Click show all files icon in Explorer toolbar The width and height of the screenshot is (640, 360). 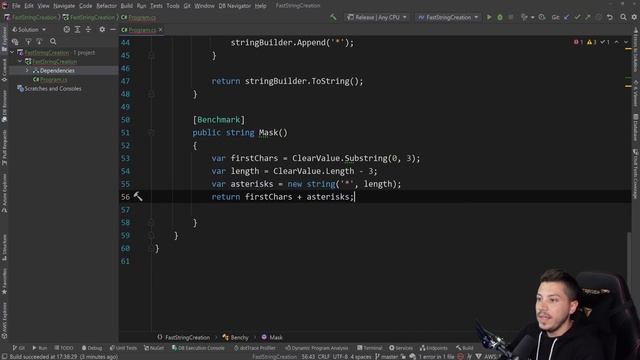pyautogui.click(x=15, y=42)
